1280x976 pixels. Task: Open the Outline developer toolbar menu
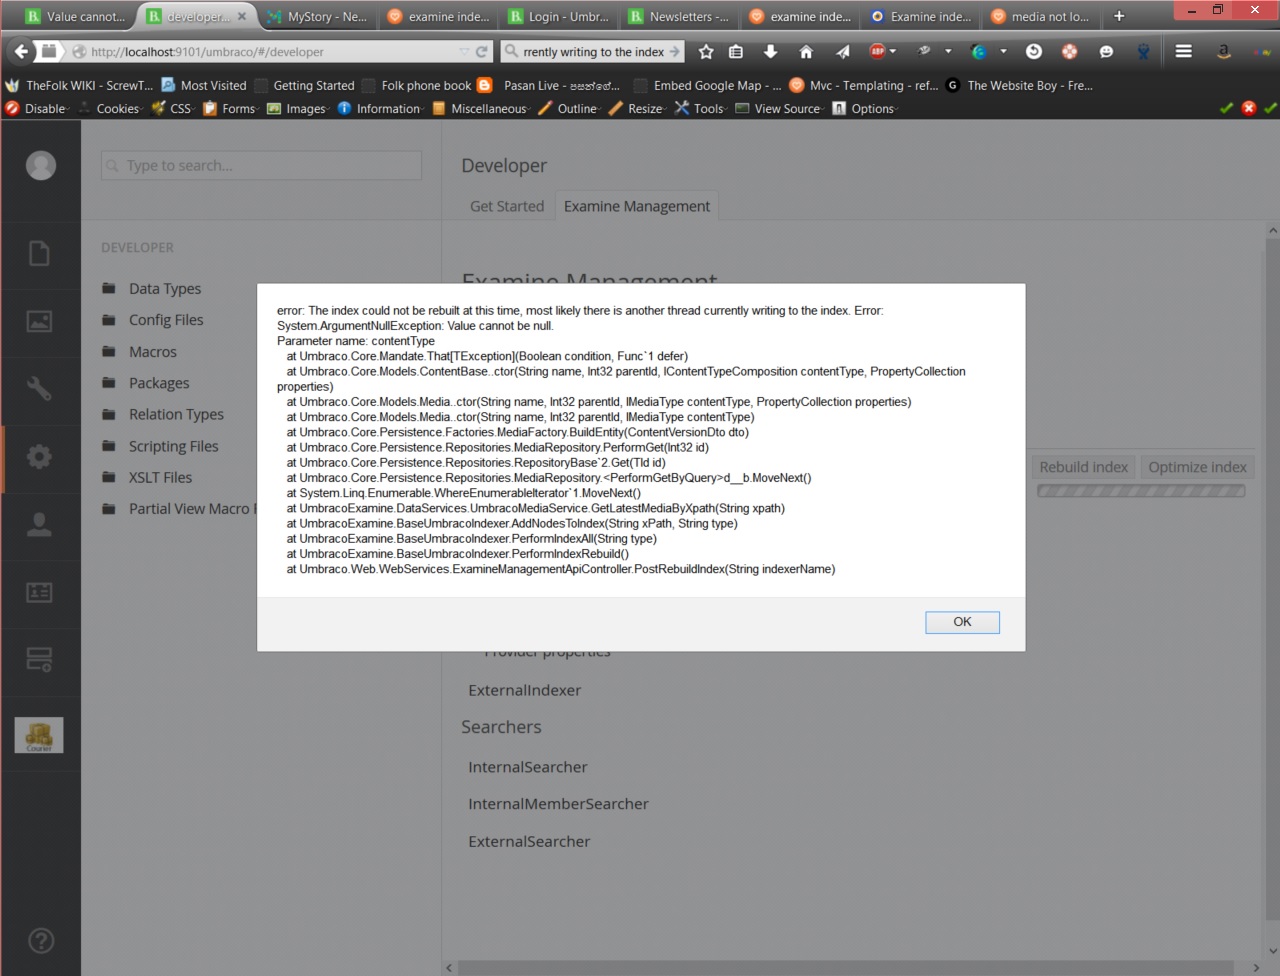570,108
